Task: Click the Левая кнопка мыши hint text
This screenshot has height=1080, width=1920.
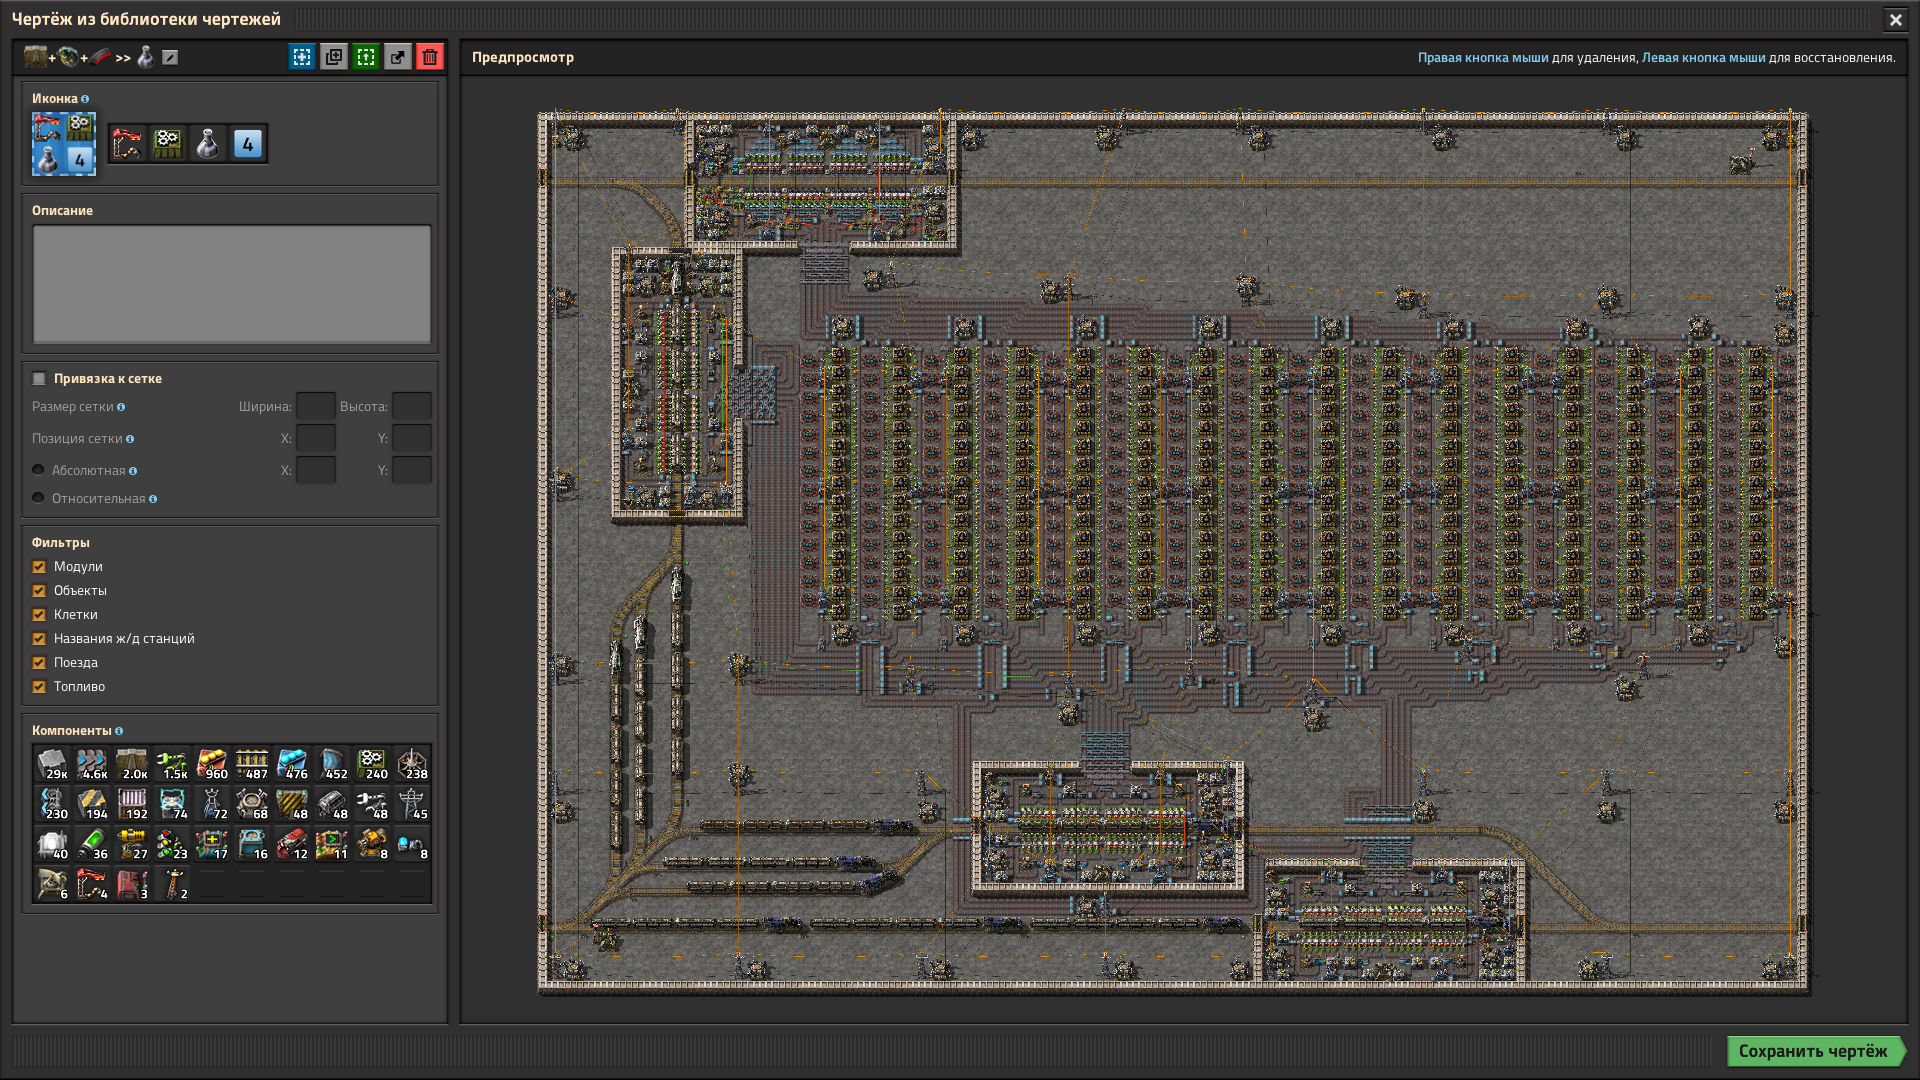Action: click(x=1704, y=57)
